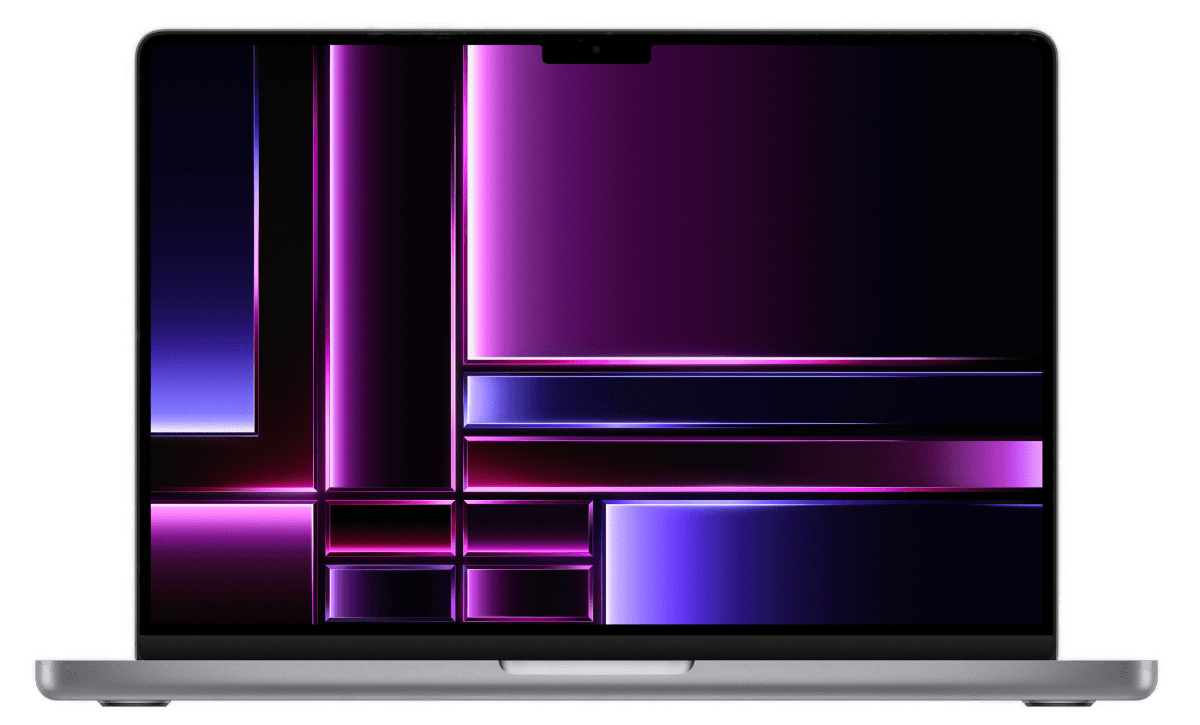Click the lower-right tile of the four small tiles
Image resolution: width=1200 pixels, height=725 pixels.
pyautogui.click(x=527, y=593)
